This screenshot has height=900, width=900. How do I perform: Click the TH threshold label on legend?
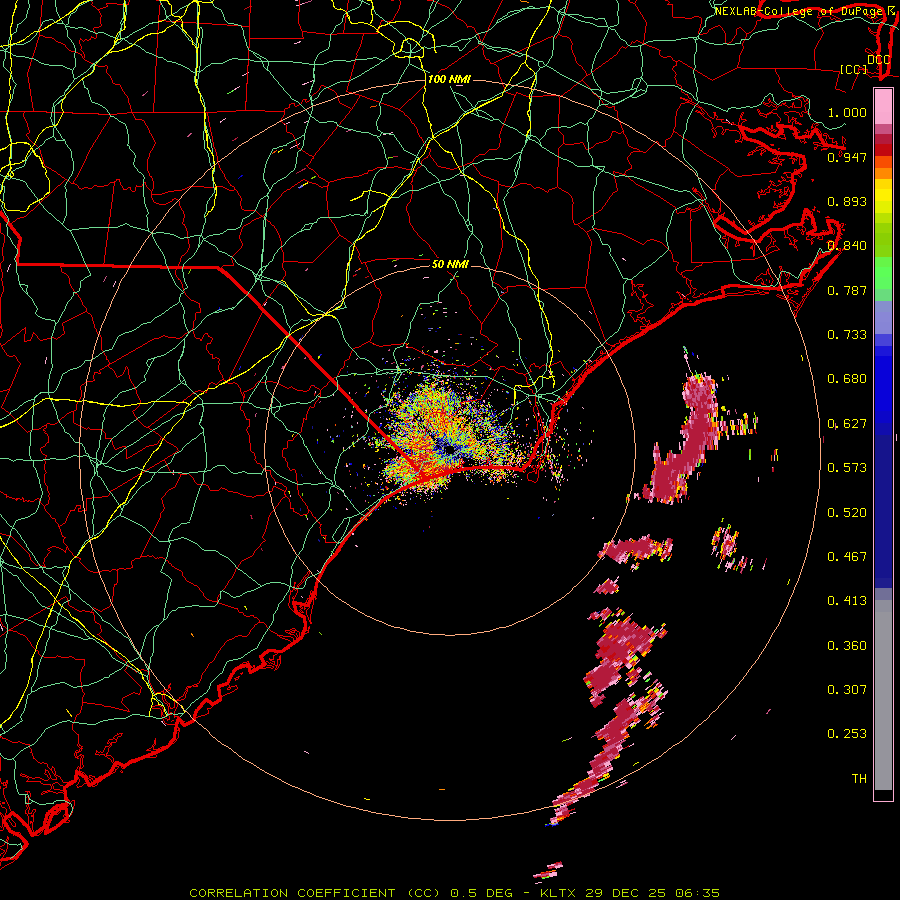[859, 779]
